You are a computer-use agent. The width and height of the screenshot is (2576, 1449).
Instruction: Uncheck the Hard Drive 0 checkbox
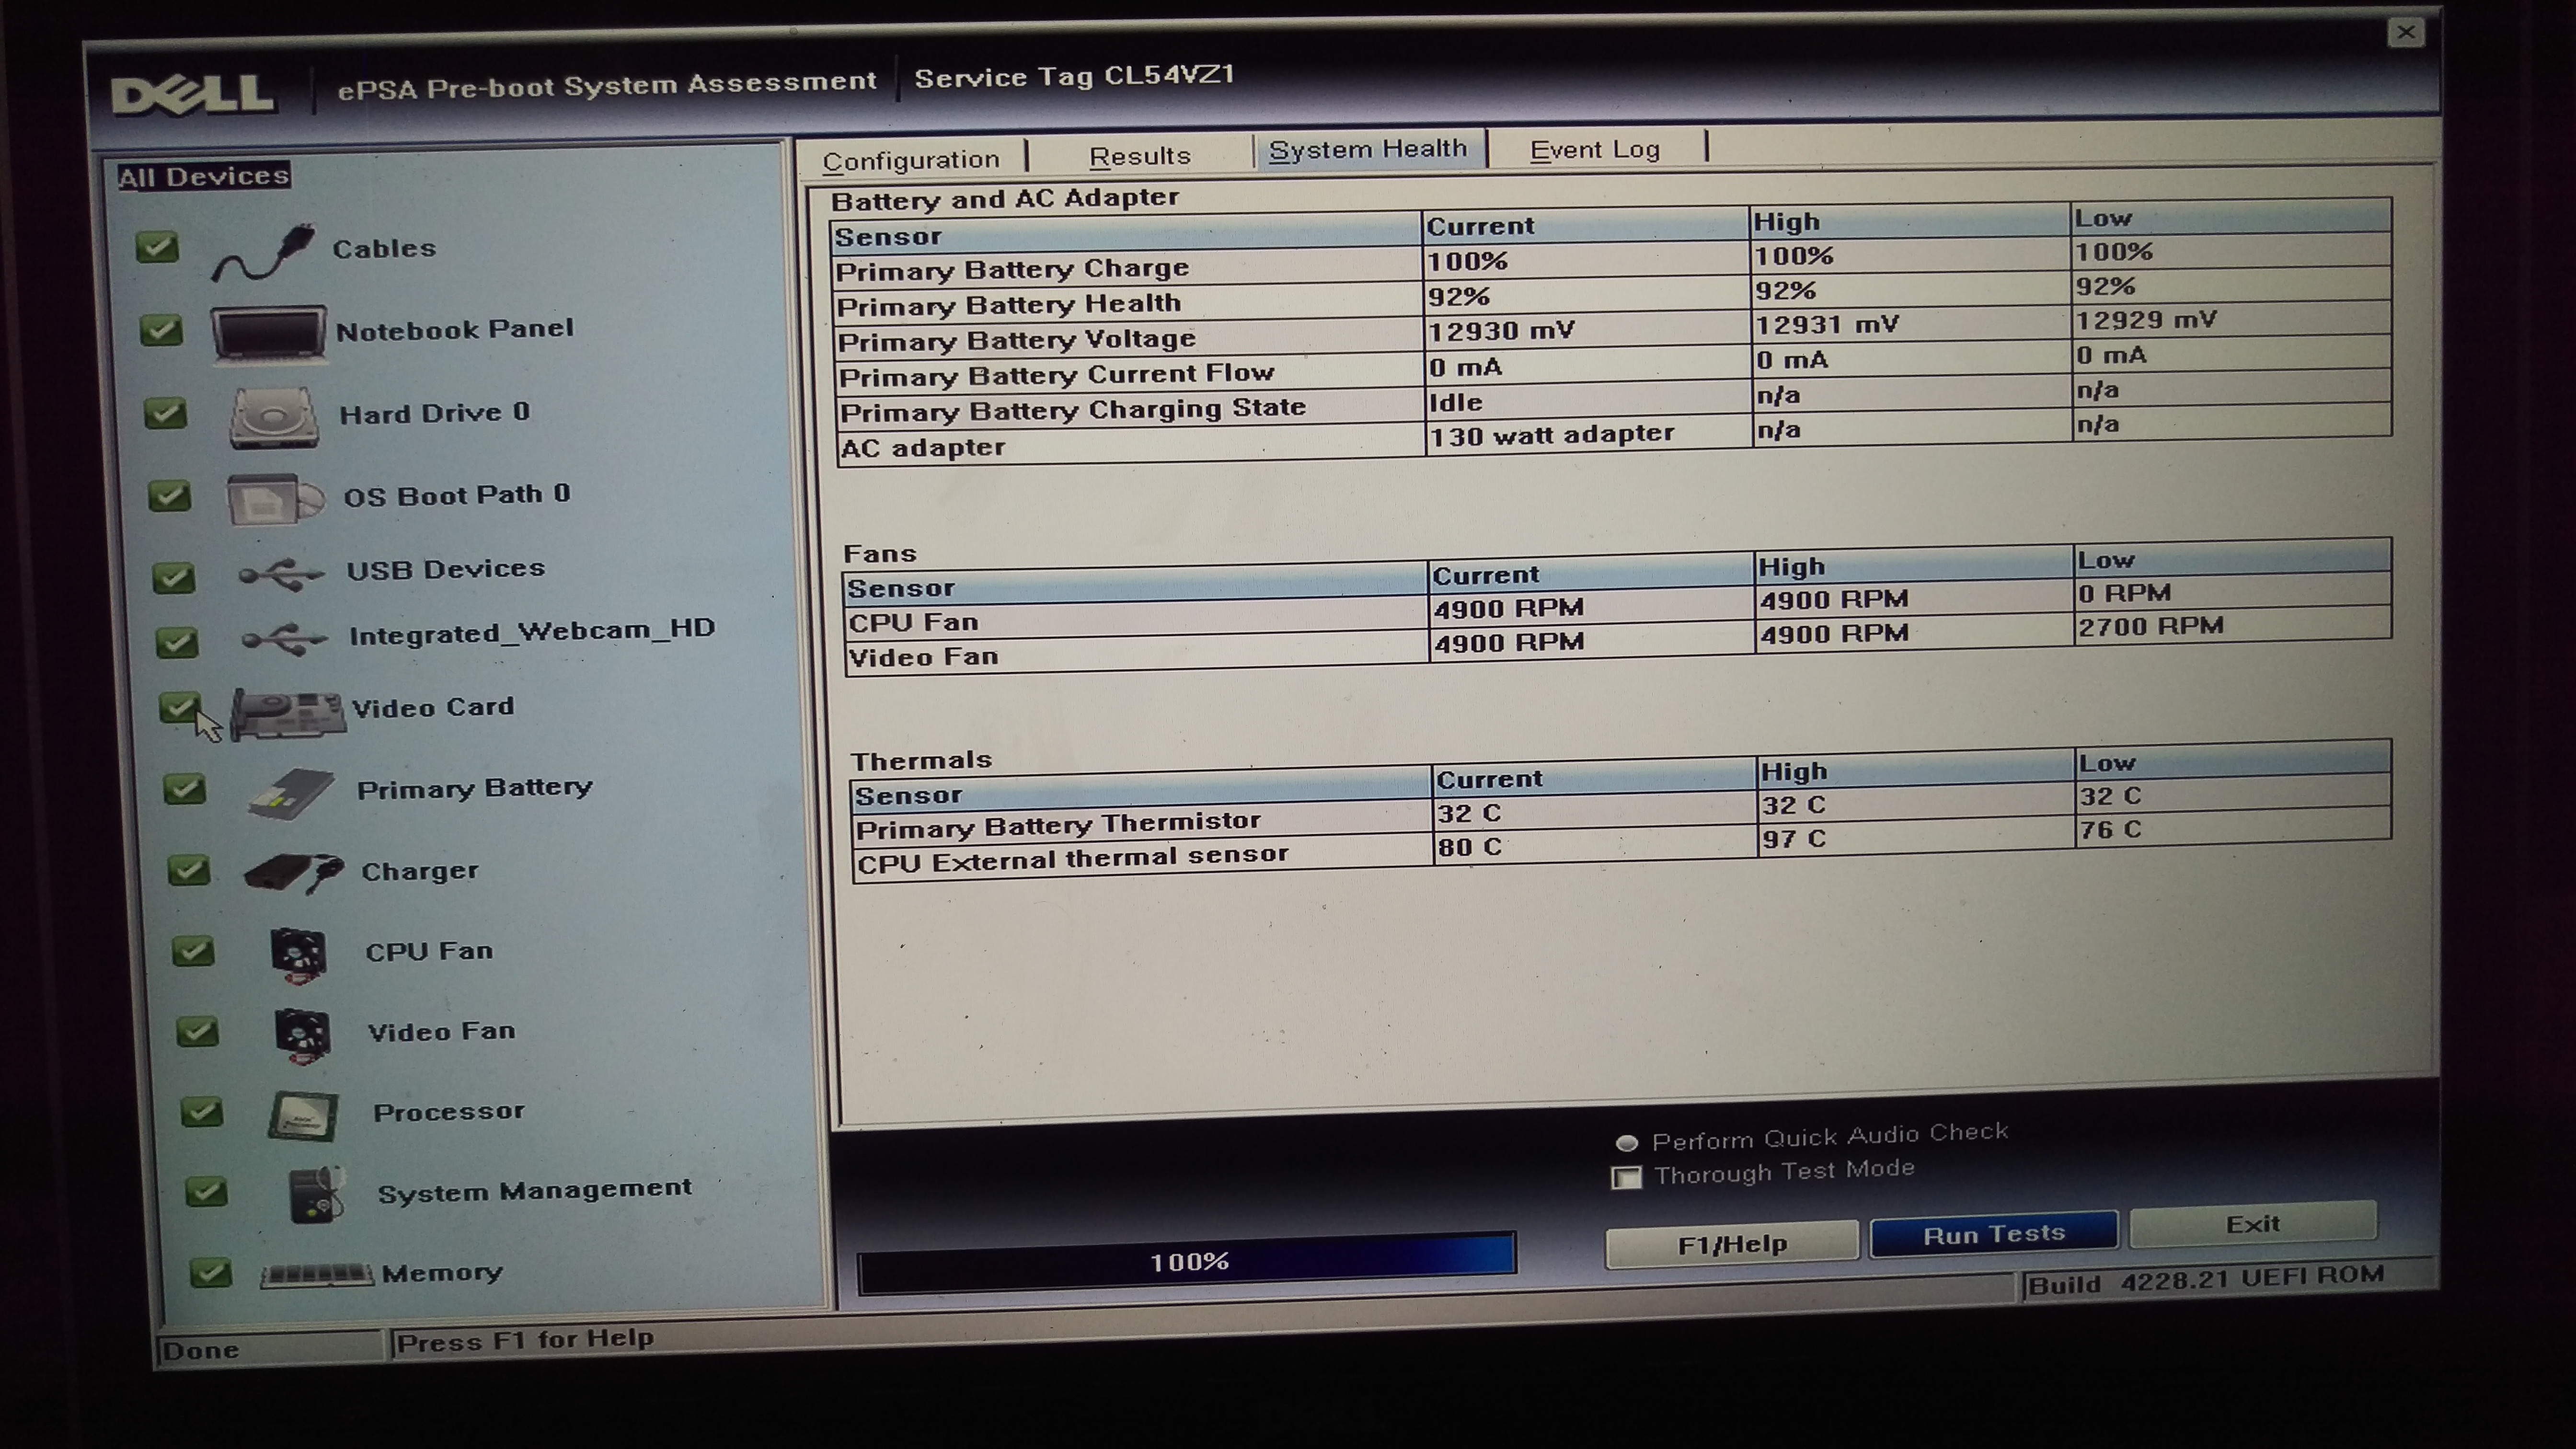click(165, 413)
